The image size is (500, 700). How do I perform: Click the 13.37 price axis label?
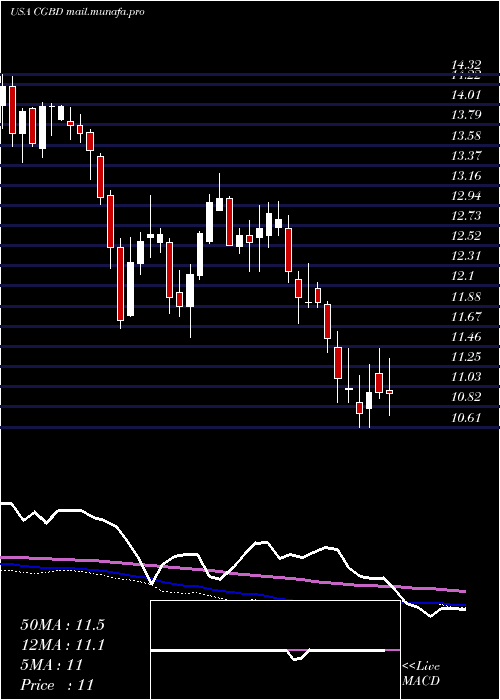pos(467,155)
